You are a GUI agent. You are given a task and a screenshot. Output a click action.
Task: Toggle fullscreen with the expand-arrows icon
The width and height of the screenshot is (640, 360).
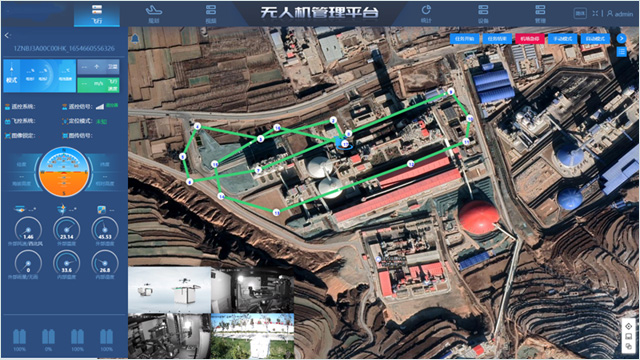tap(596, 13)
